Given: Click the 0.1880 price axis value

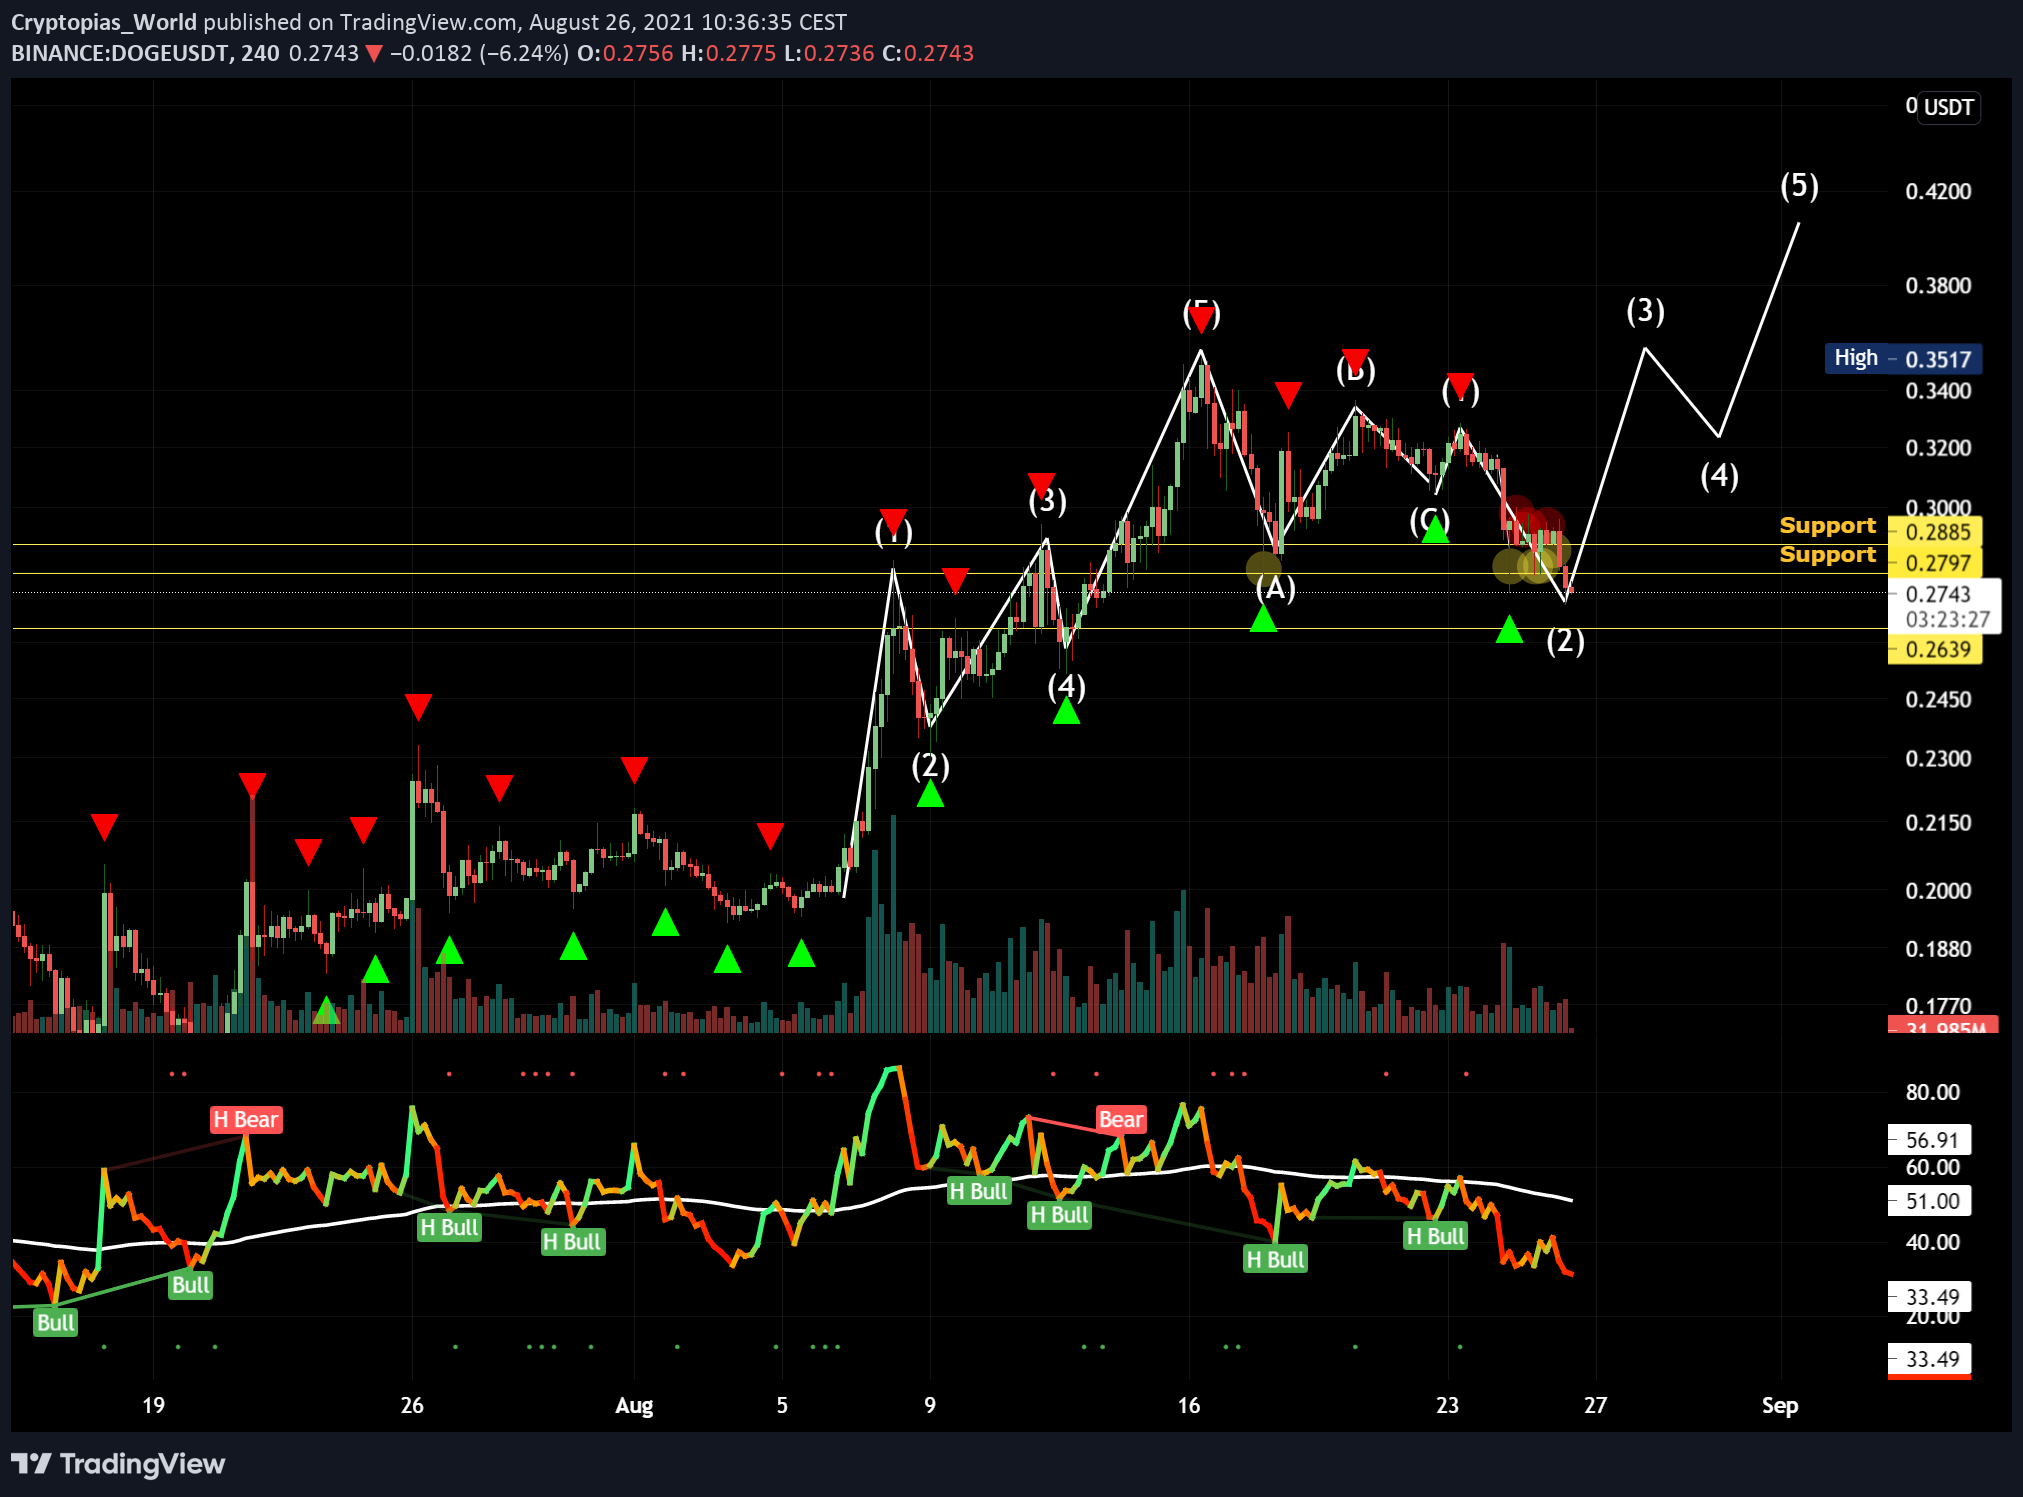Looking at the screenshot, I should coord(1938,949).
